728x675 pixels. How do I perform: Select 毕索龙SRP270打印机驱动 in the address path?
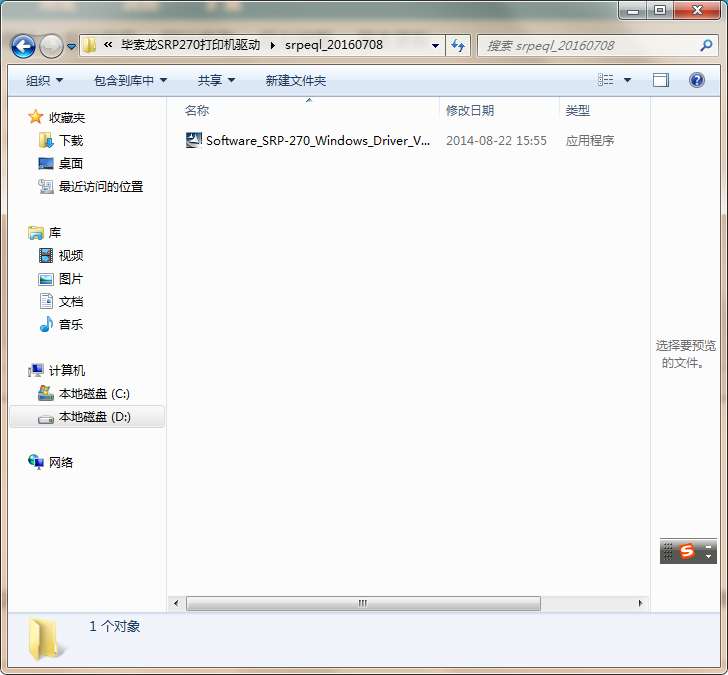(190, 45)
